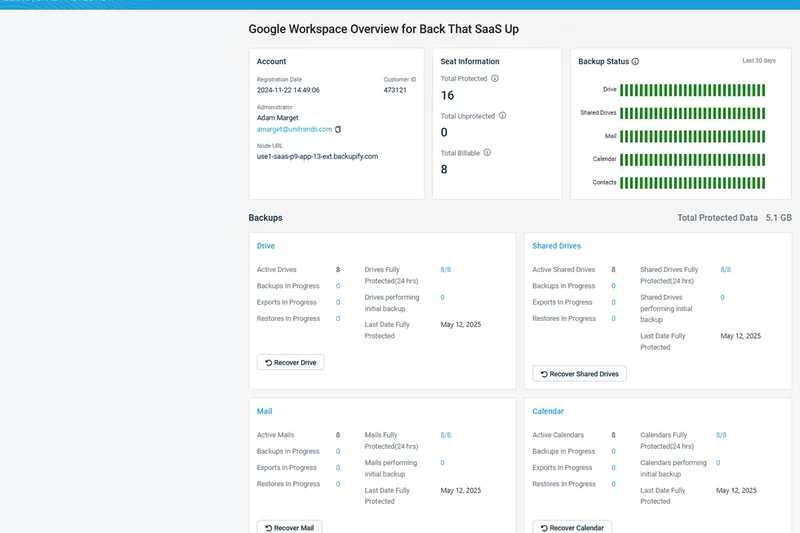This screenshot has width=800, height=533.
Task: Click Shared Drives performing initial backup count 0
Action: click(722, 297)
